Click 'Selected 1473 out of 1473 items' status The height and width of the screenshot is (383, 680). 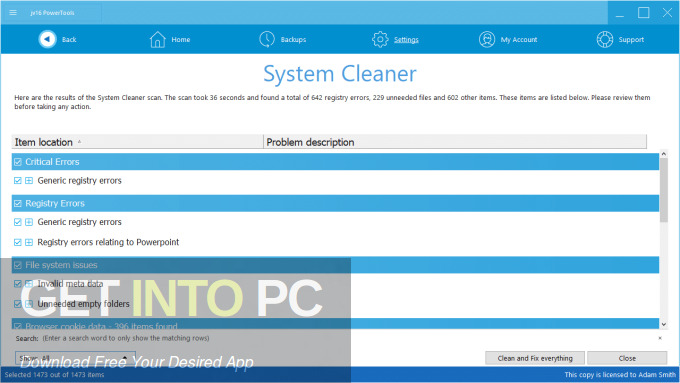coord(54,375)
